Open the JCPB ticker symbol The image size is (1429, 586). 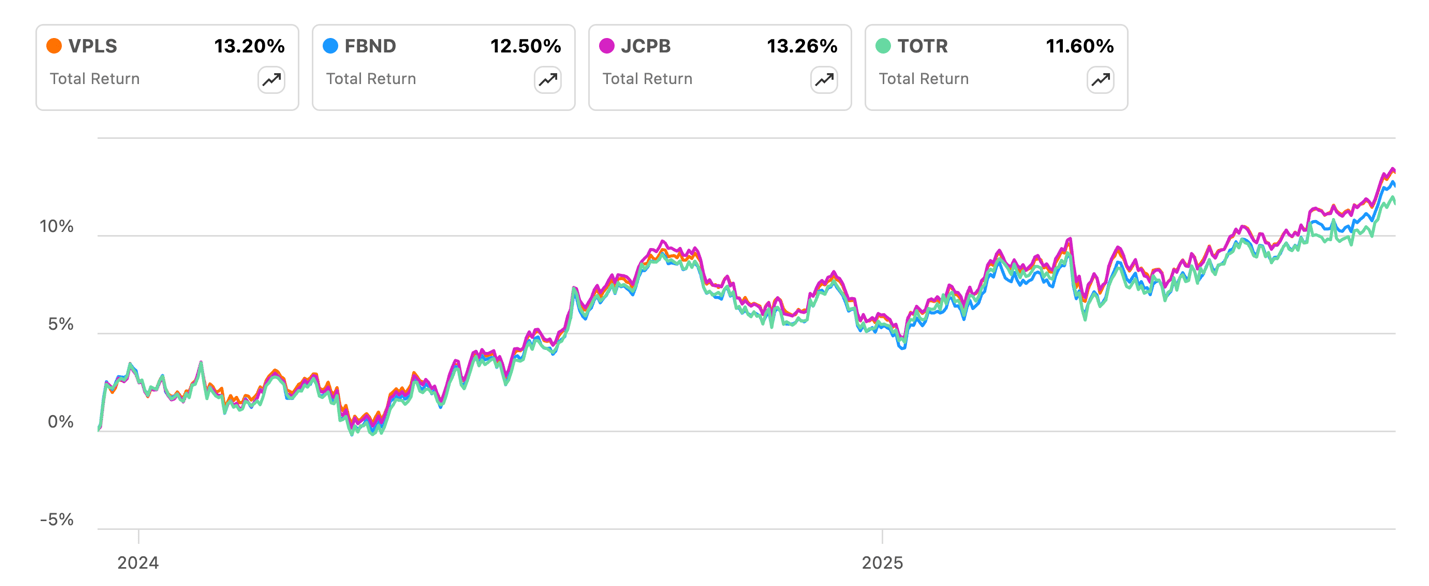coord(646,46)
